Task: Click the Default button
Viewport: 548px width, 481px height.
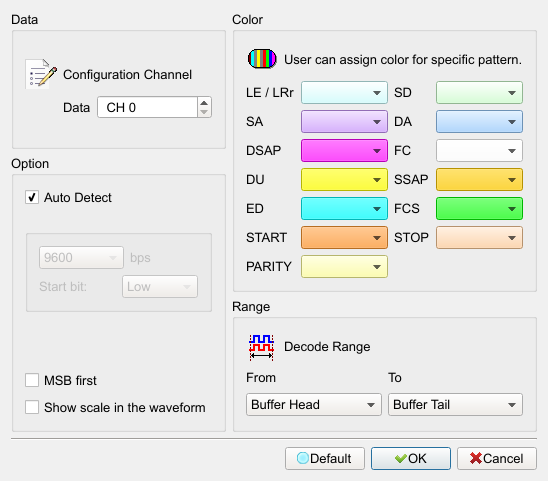Action: (325, 458)
